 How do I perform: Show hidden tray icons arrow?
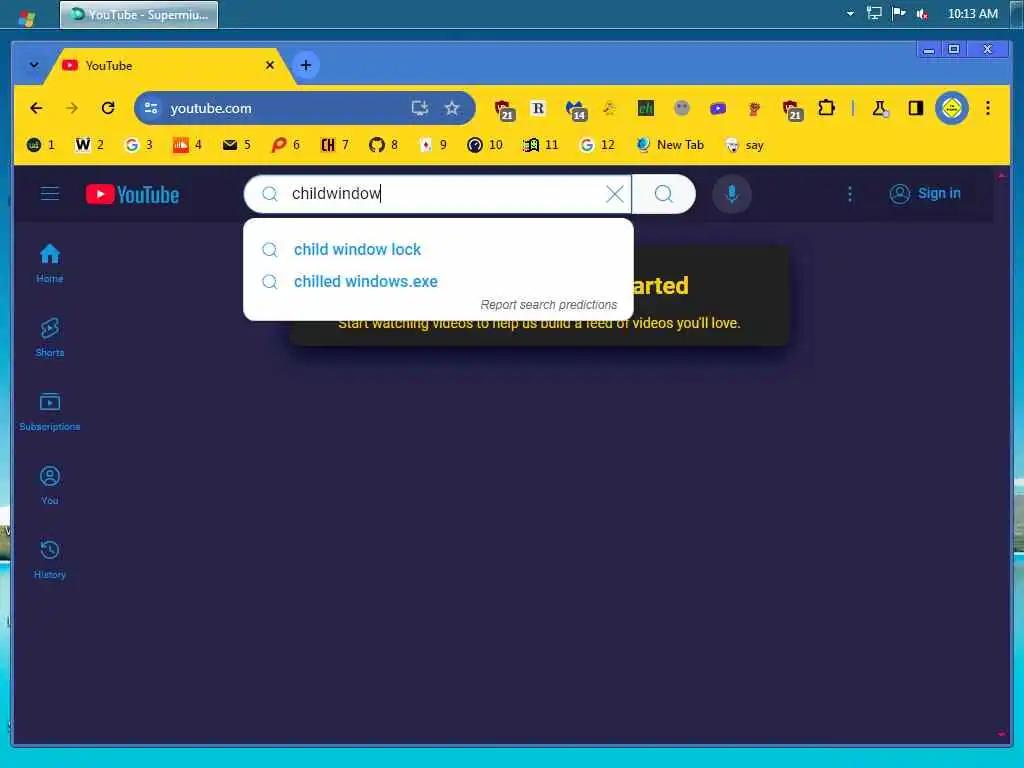850,14
